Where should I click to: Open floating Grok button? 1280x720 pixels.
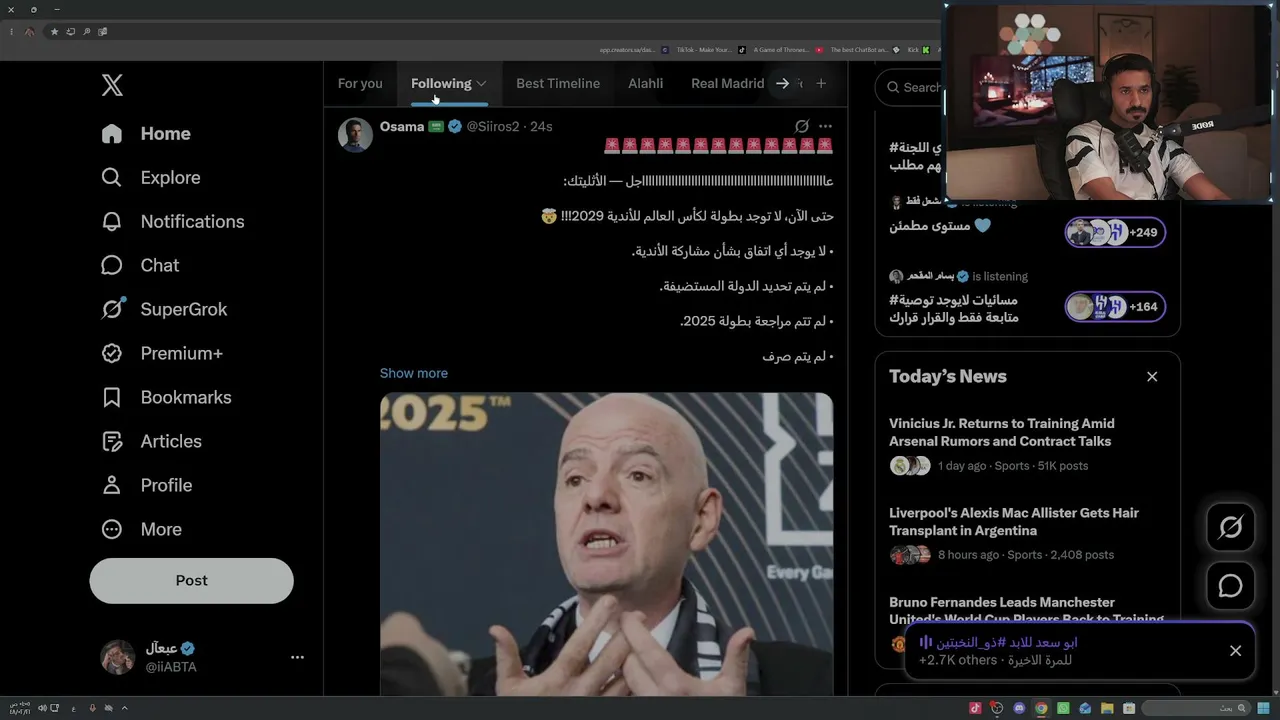point(1230,527)
